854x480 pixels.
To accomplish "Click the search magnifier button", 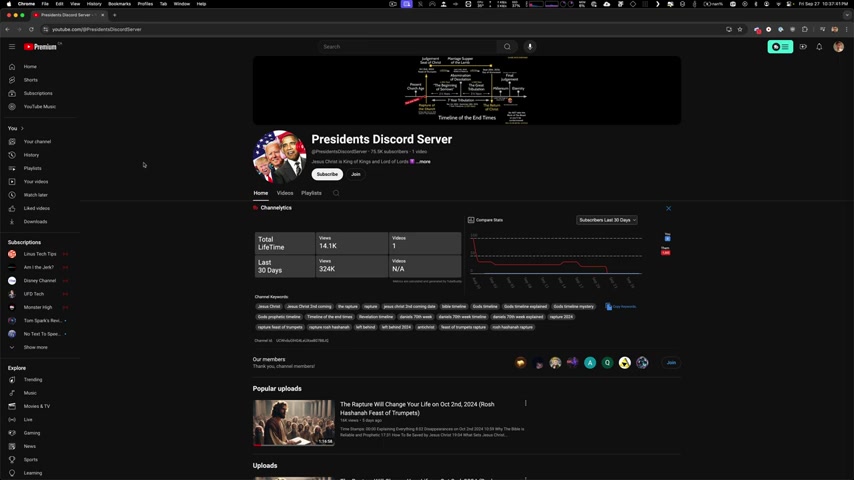I will [507, 47].
